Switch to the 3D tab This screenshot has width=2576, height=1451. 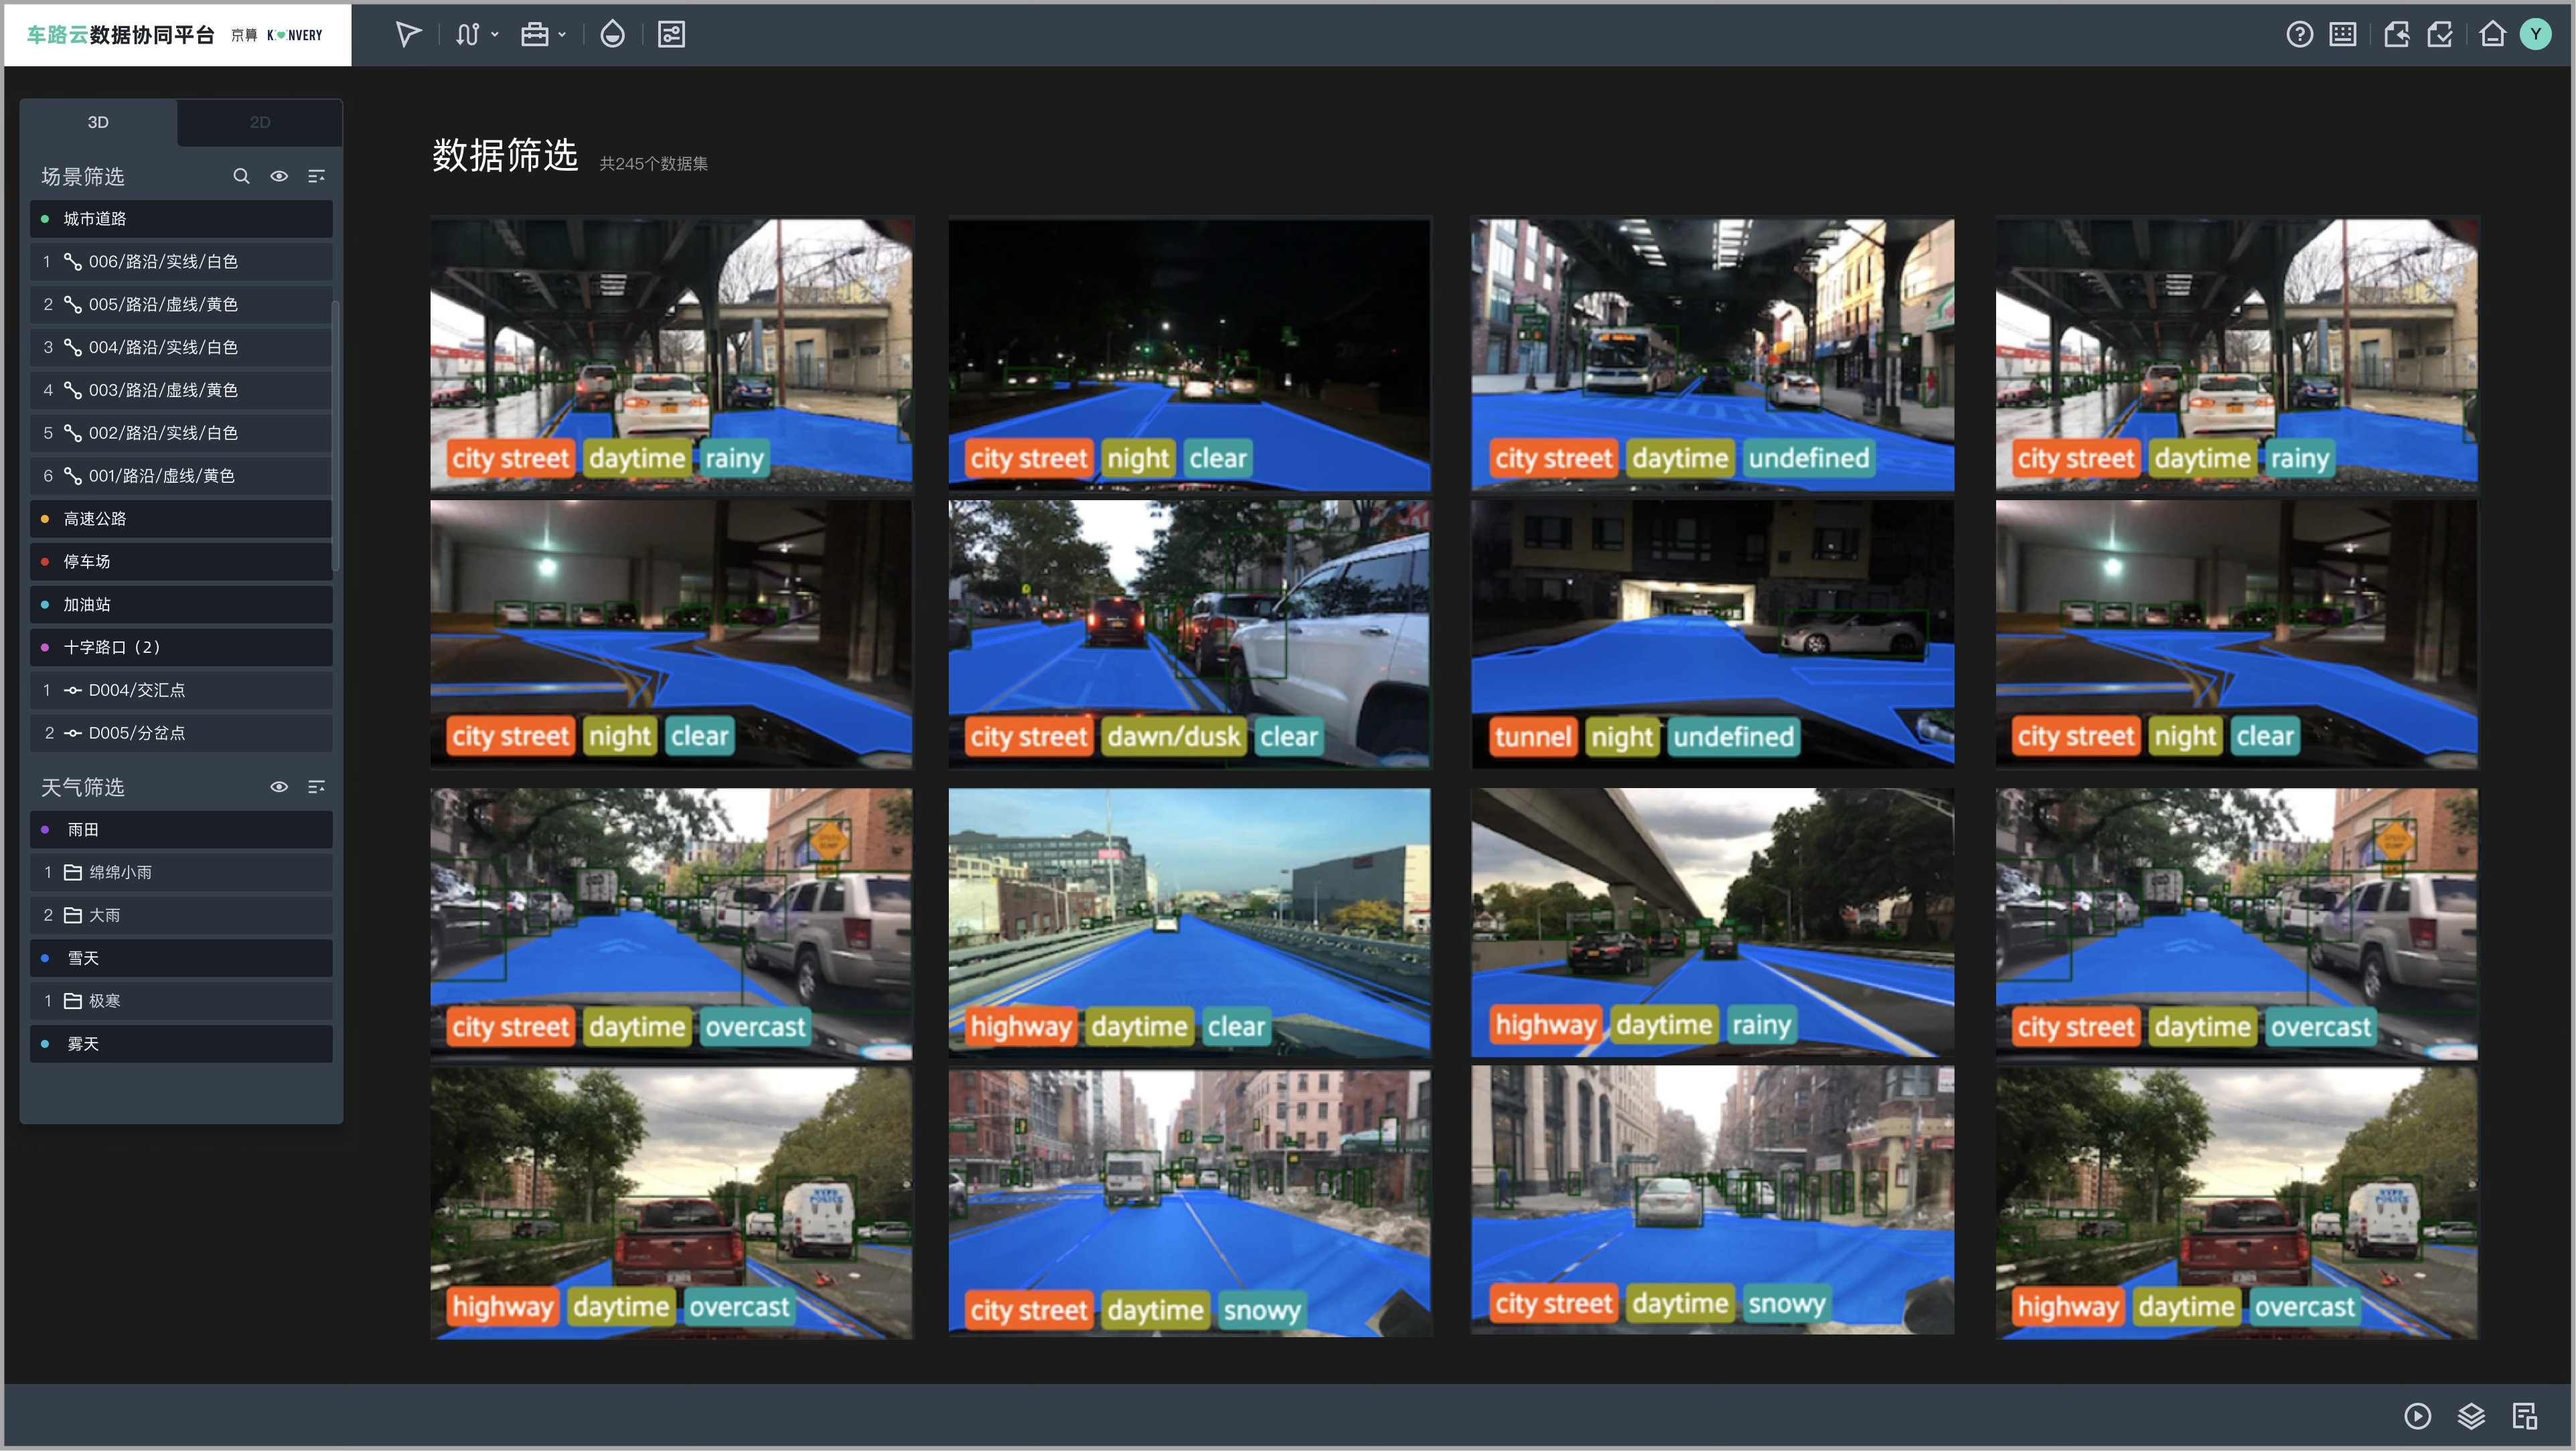click(x=98, y=122)
